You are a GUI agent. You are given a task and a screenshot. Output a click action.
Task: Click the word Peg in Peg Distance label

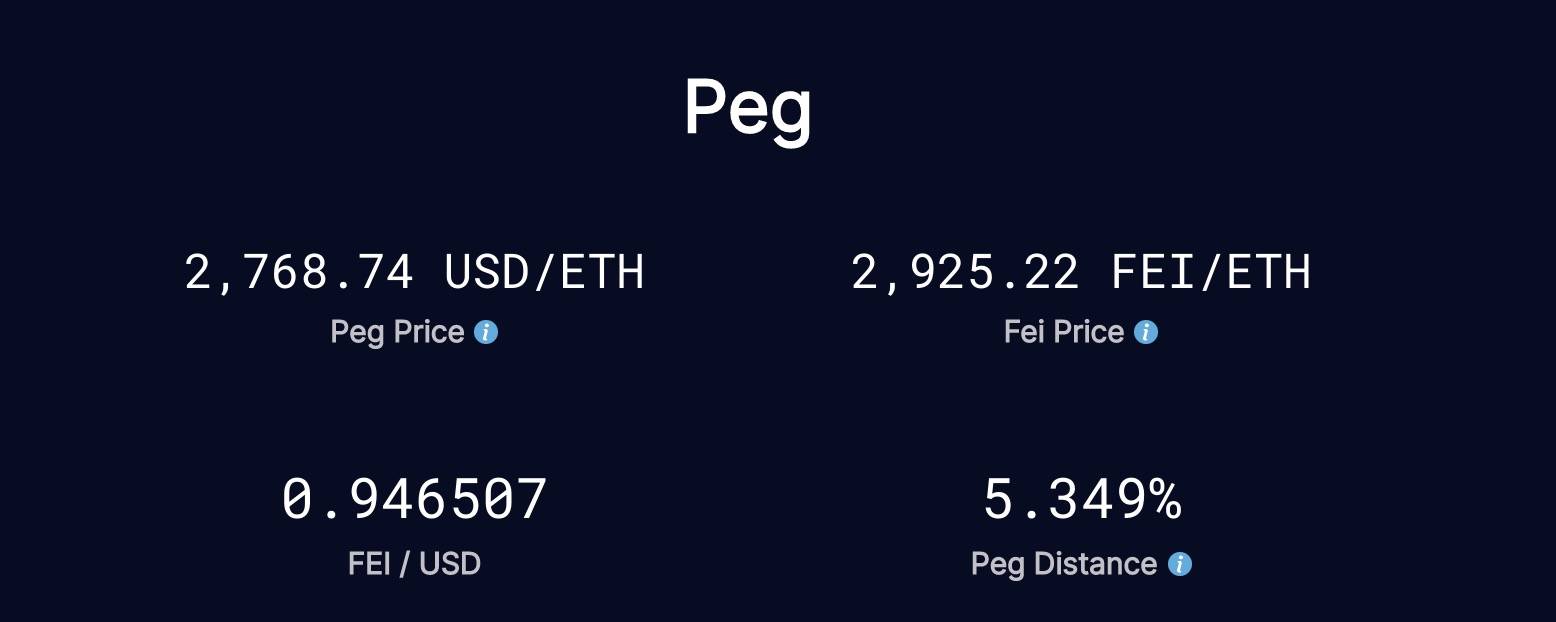pos(998,564)
